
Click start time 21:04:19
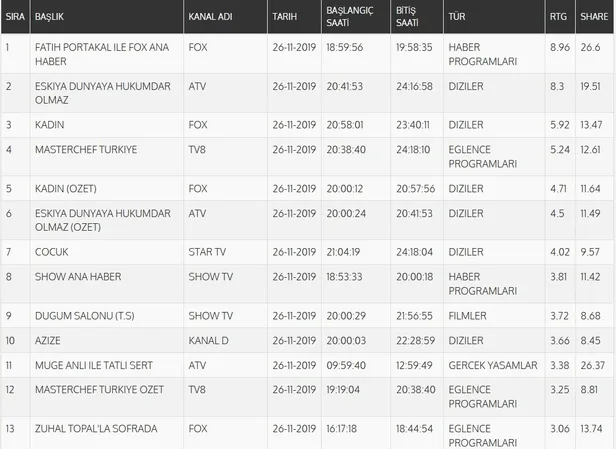[343, 252]
